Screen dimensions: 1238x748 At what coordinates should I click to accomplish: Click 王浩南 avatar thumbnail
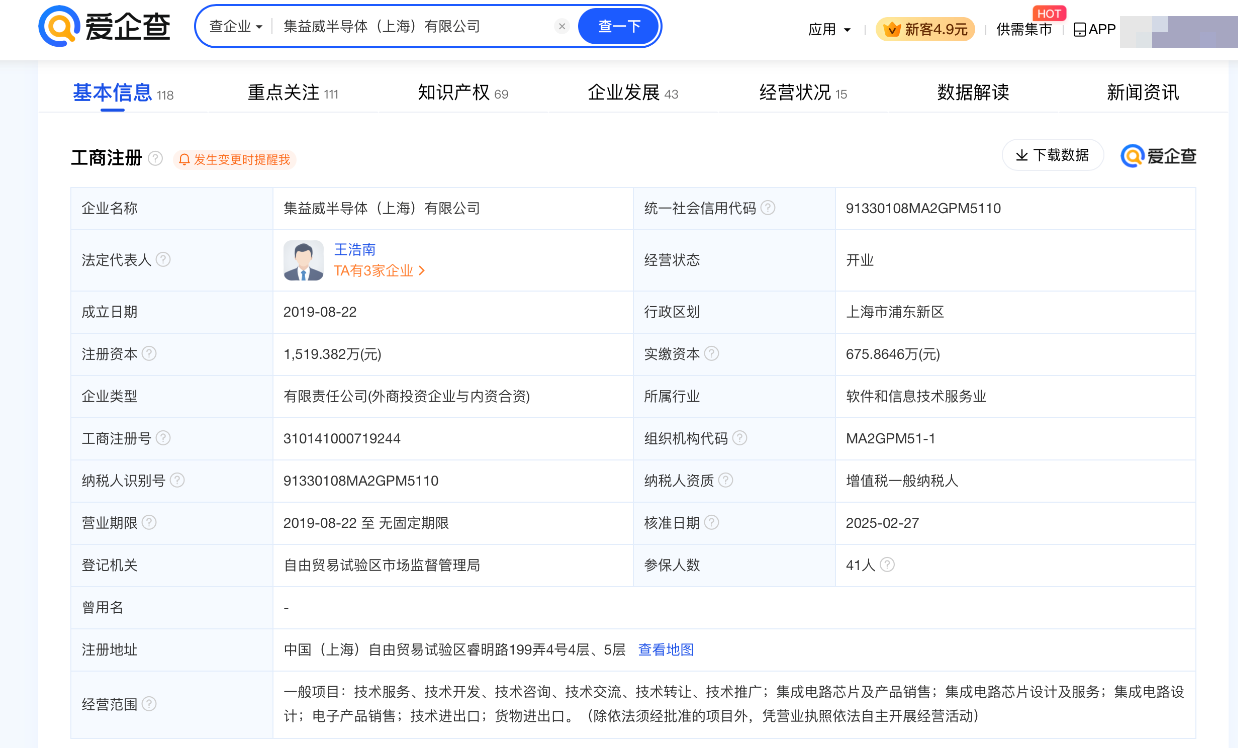point(303,260)
